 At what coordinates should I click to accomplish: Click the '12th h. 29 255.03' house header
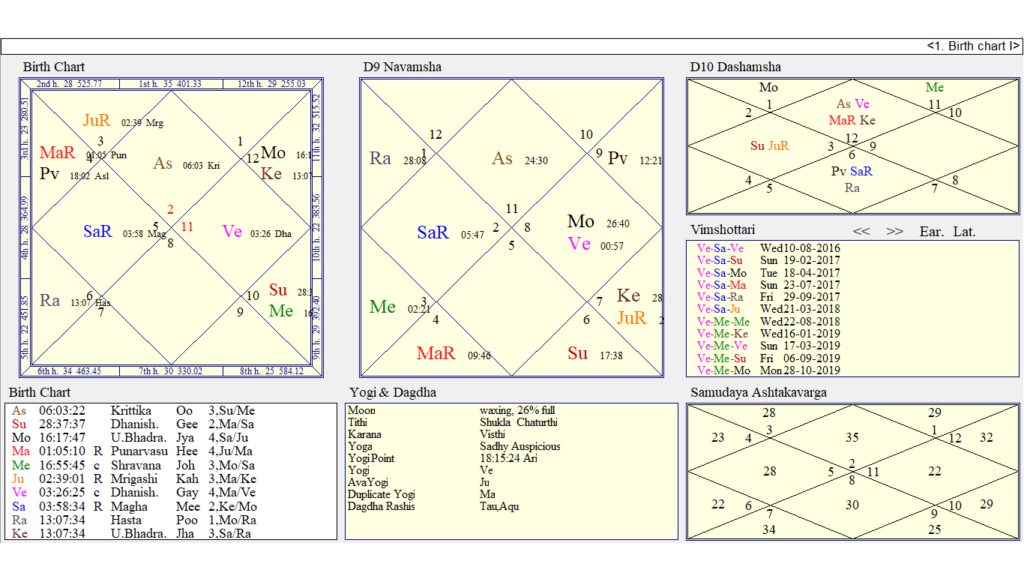pyautogui.click(x=272, y=84)
